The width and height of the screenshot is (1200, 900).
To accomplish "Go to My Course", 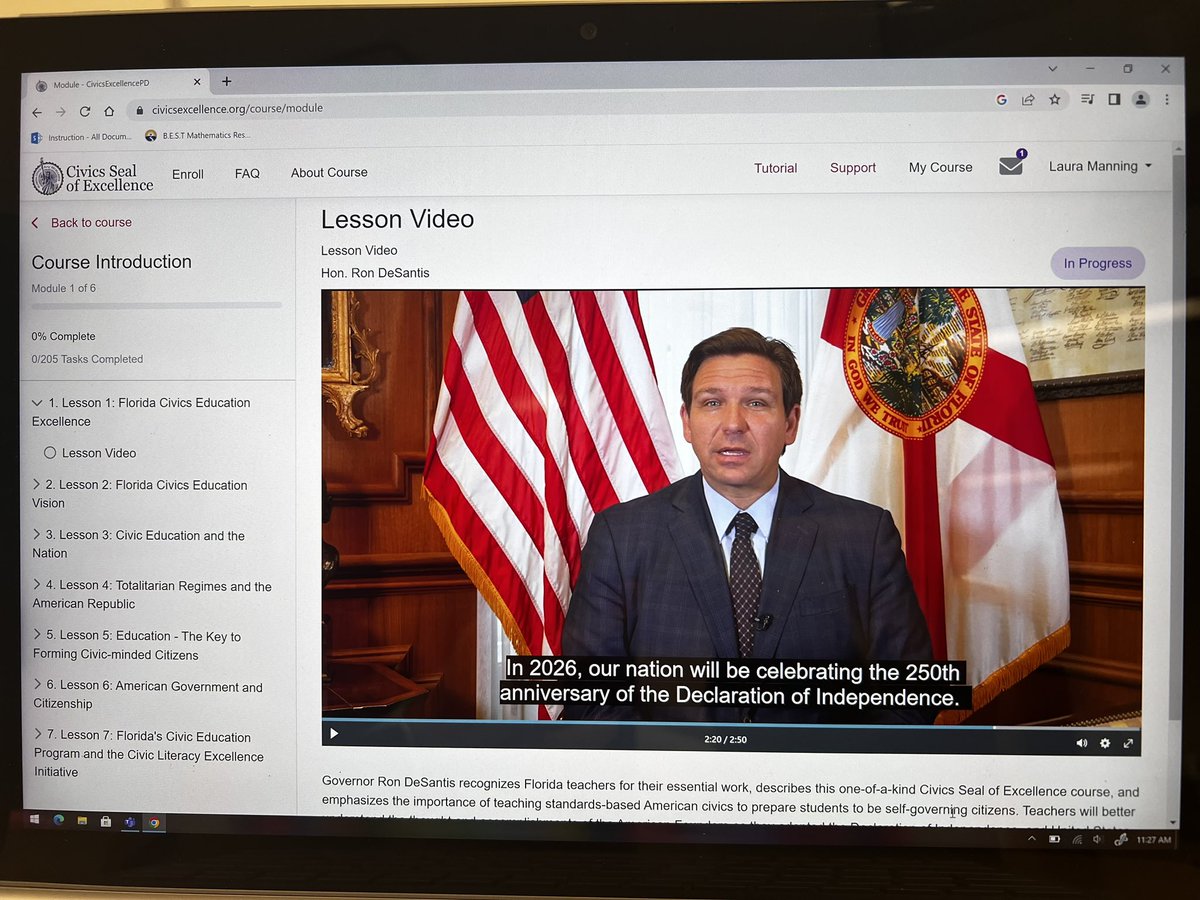I will pyautogui.click(x=940, y=167).
